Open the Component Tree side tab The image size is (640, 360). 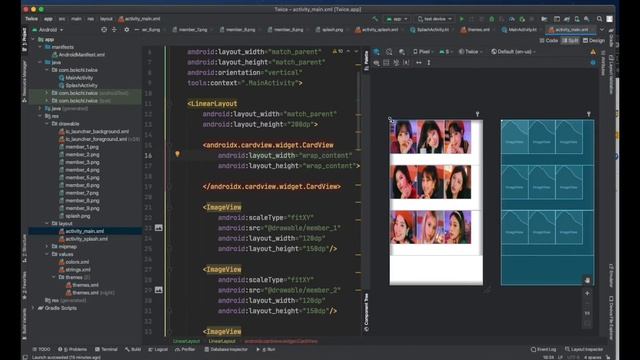366,312
